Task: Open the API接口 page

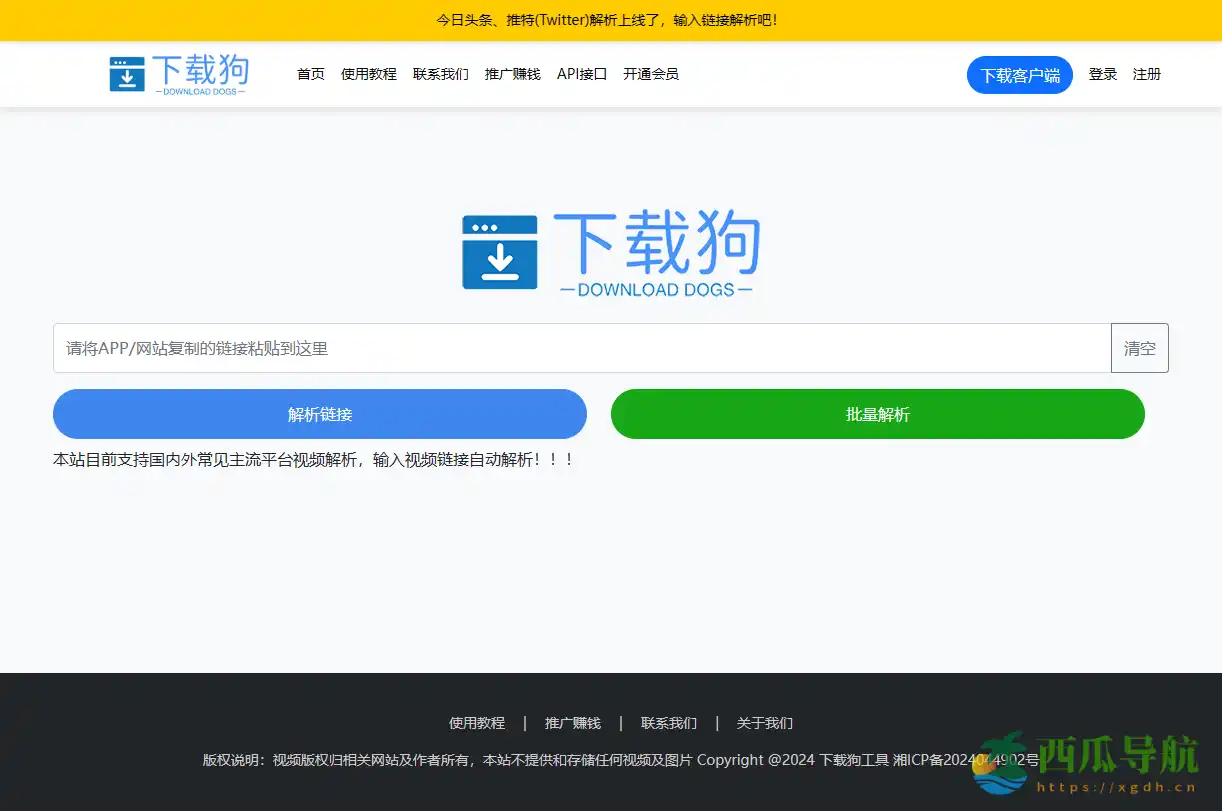Action: 581,73
